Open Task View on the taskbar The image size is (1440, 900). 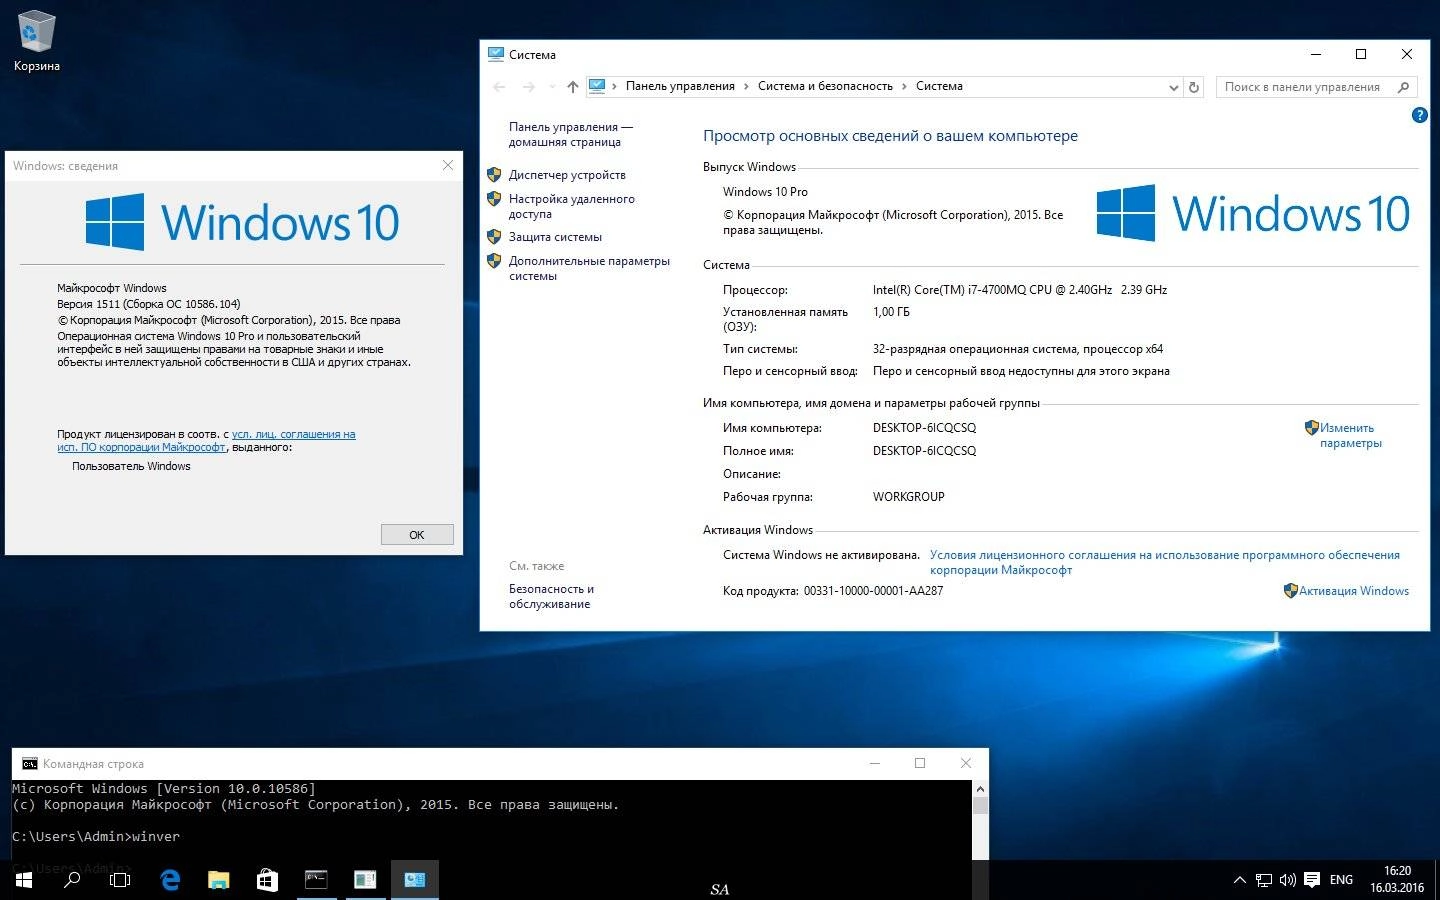[120, 880]
